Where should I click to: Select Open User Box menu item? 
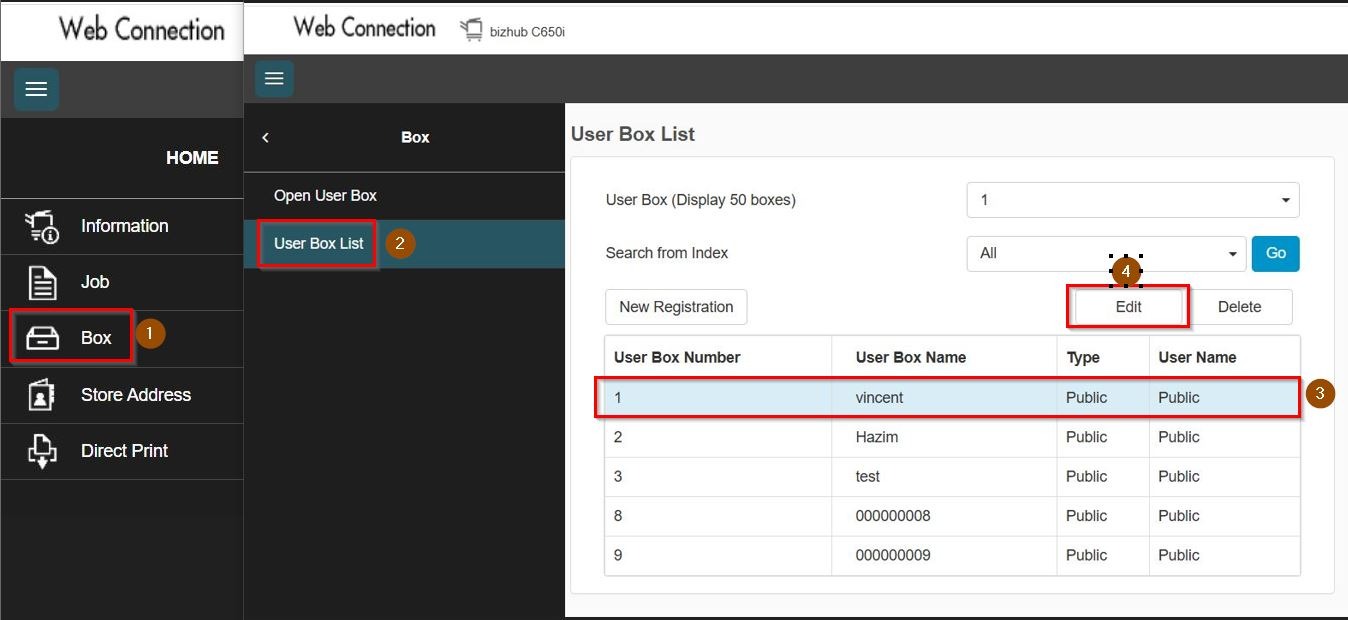325,196
